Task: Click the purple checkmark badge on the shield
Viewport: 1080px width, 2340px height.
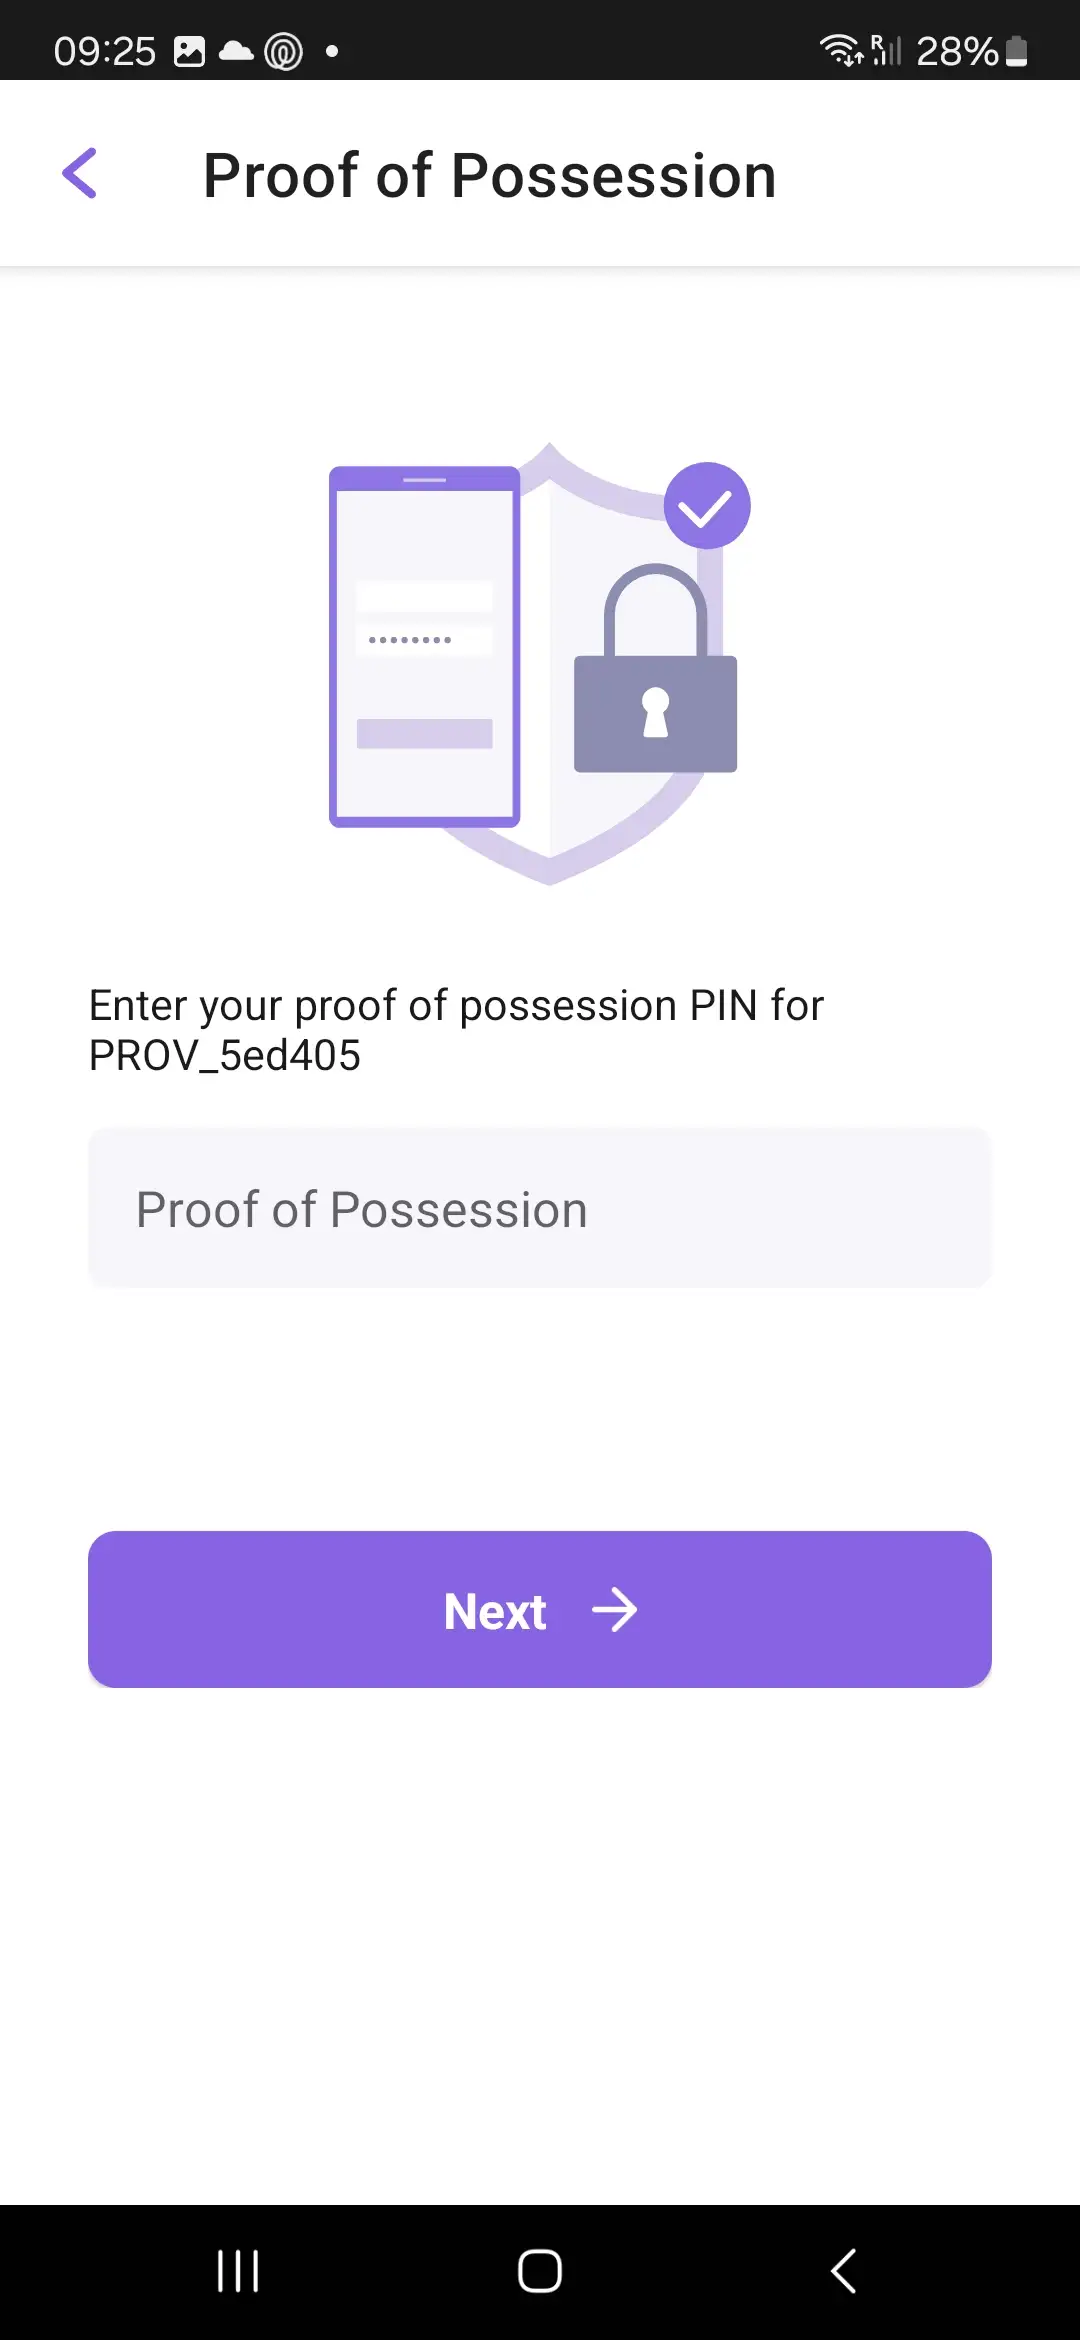Action: coord(707,506)
